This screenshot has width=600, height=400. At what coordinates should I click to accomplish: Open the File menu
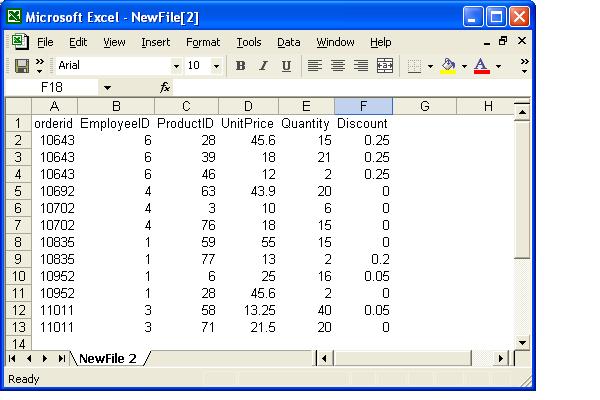(x=45, y=42)
